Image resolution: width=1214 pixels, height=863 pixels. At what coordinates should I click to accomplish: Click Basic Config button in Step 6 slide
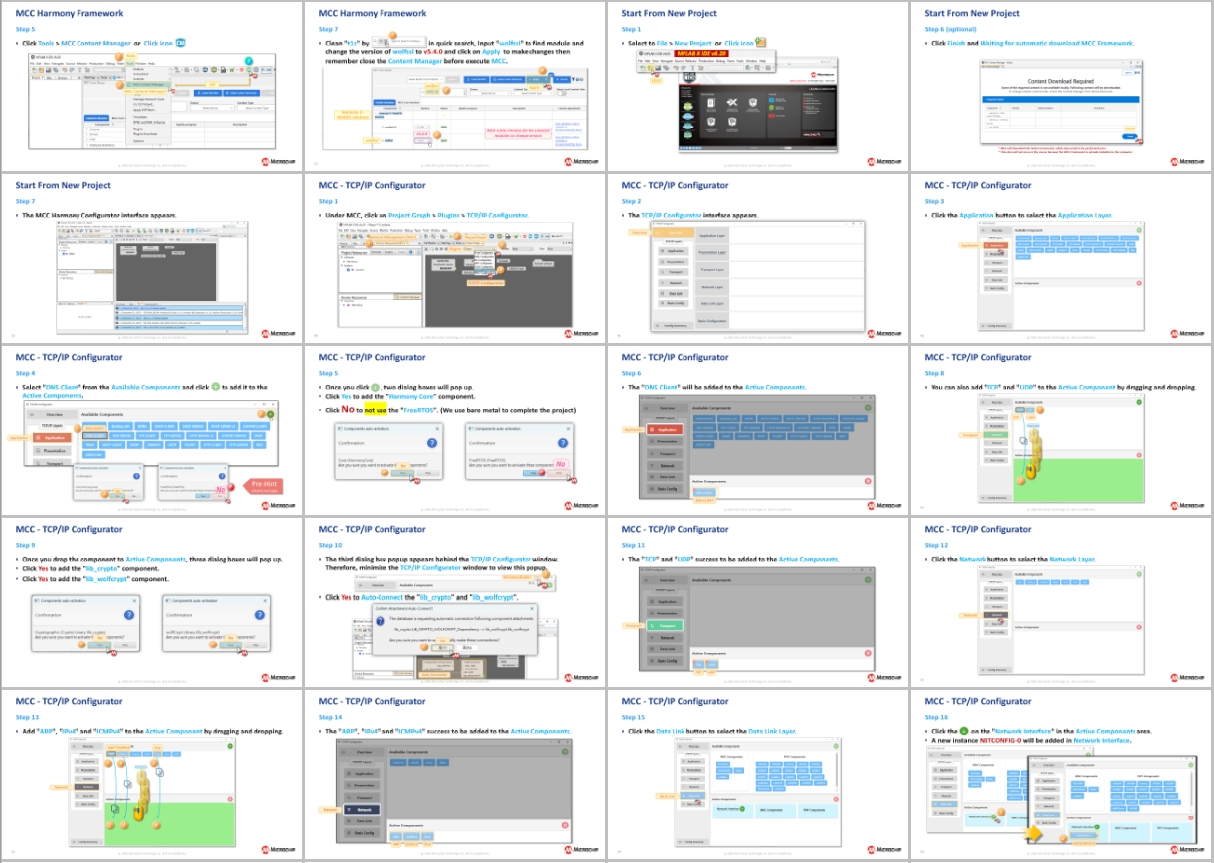coord(665,489)
